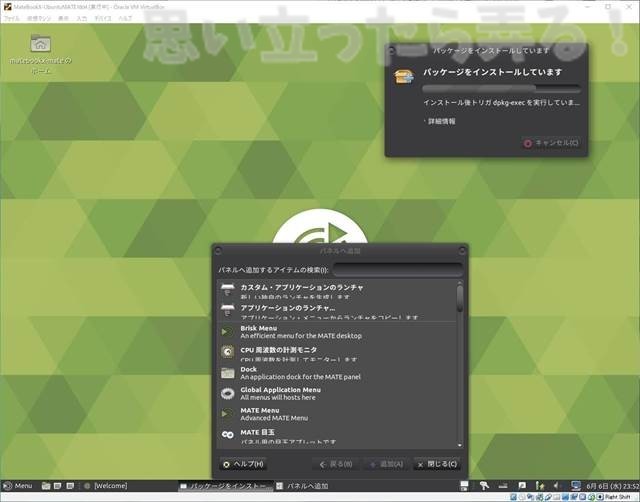This screenshot has height=502, width=640.
Task: Click the 戻る(B) button
Action: 336,464
